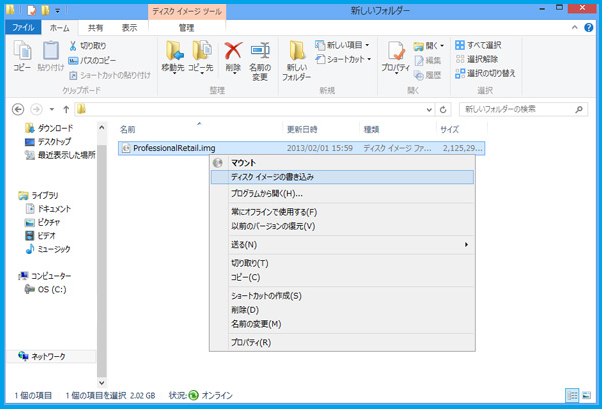Viewport: 602px width, 409px height.
Task: Click the 新しいフォルダー ribbon icon
Action: tap(297, 51)
